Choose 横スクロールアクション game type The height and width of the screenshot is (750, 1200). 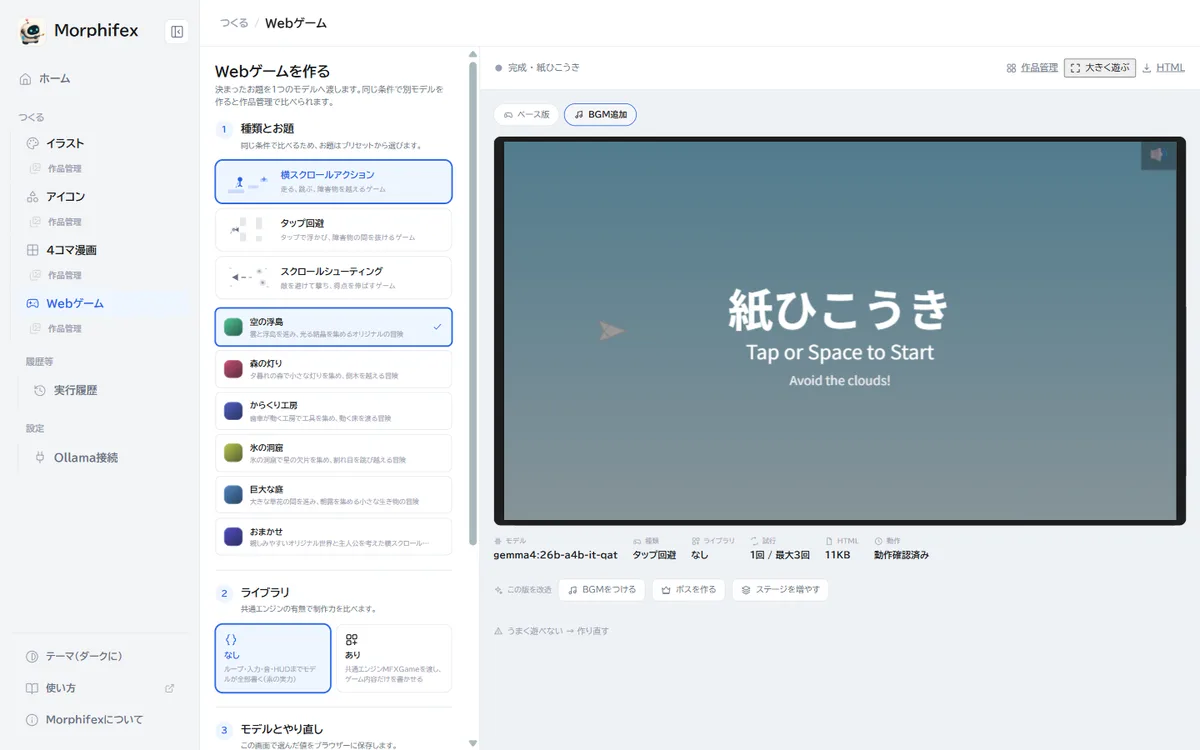click(x=333, y=181)
